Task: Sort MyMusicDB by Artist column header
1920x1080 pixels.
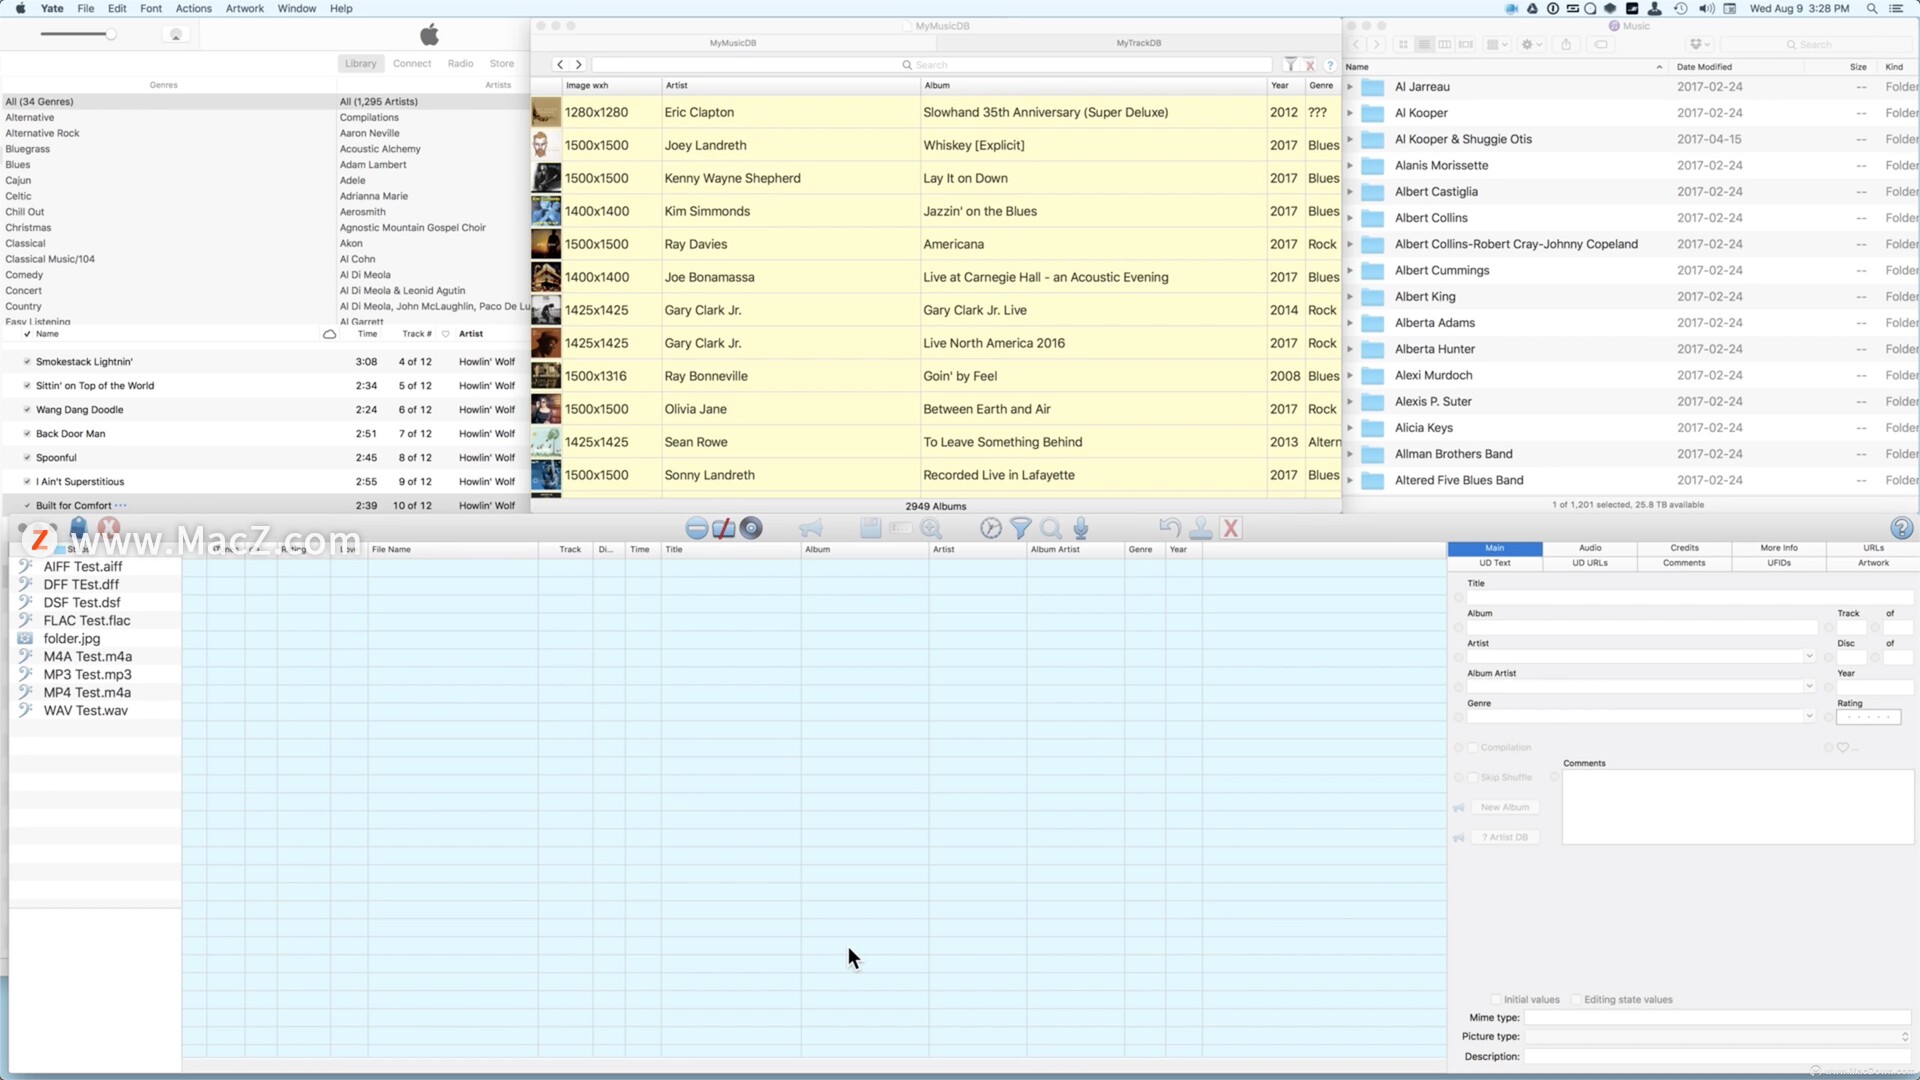Action: (x=790, y=86)
